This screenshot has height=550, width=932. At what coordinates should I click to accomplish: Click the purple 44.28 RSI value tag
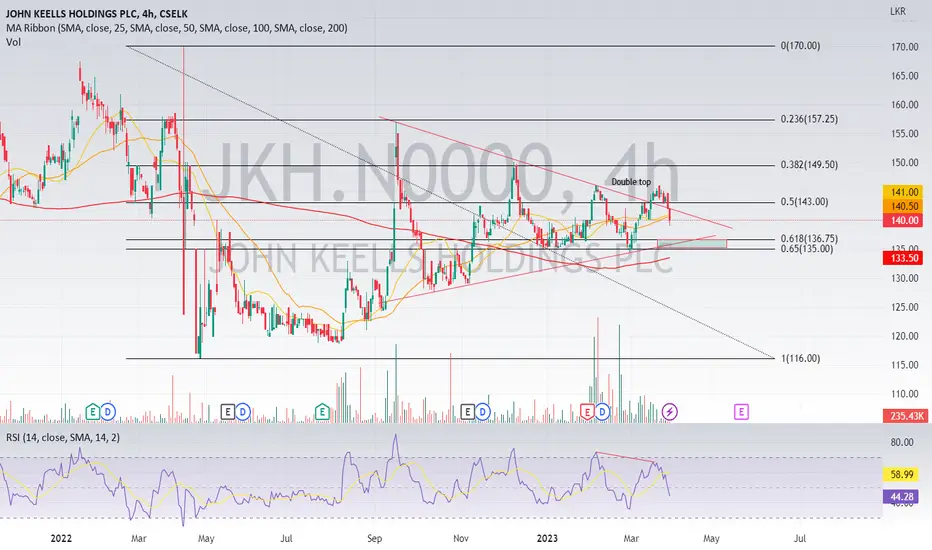[902, 496]
